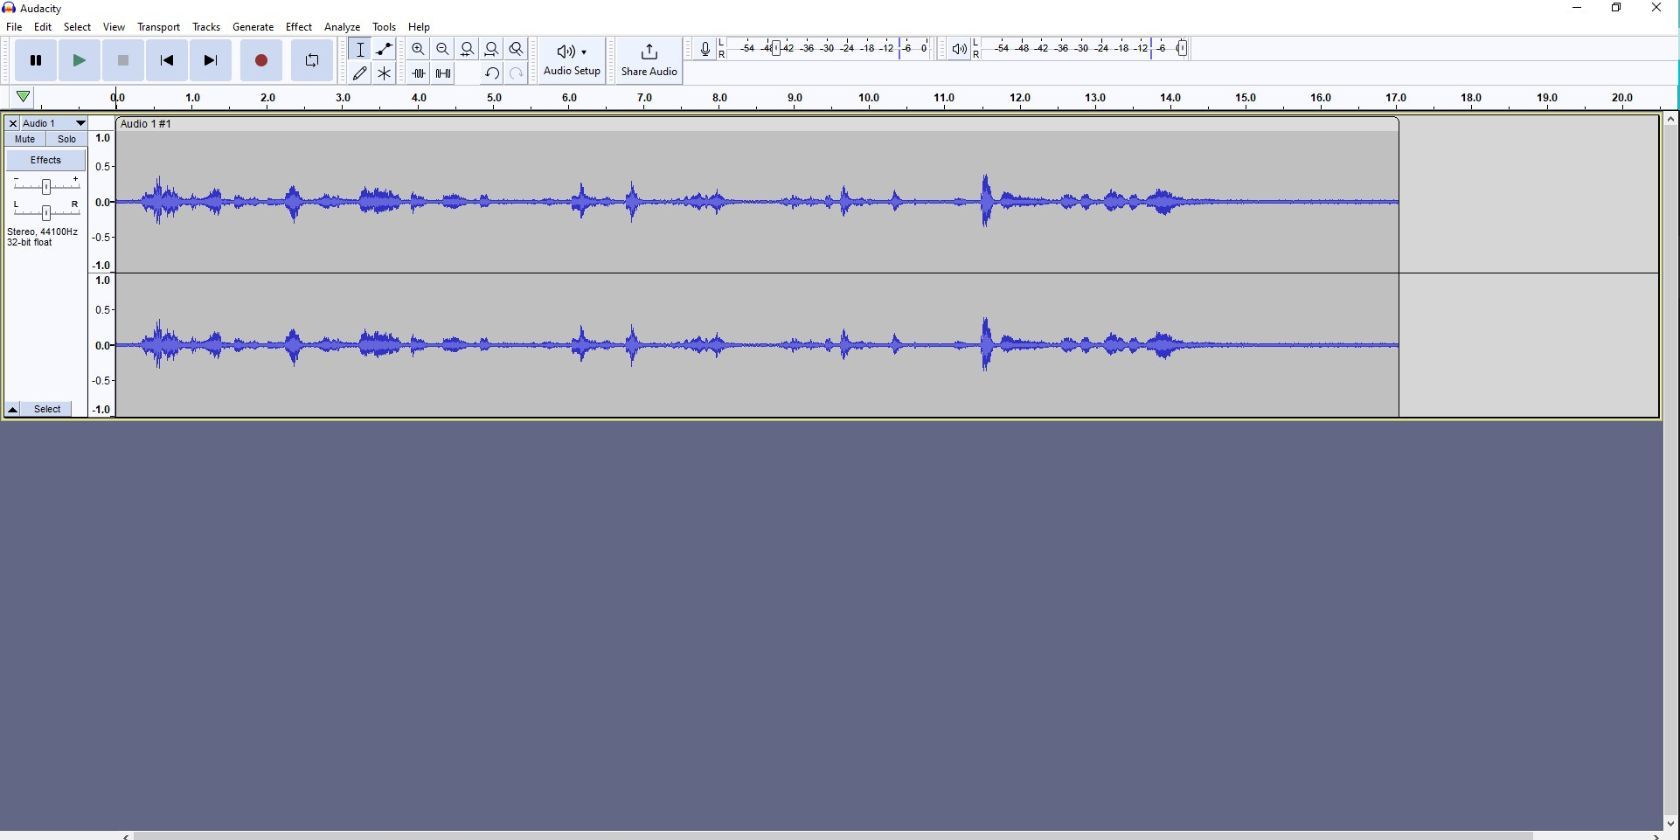
Task: Click the Select button under the track panel
Action: (48, 410)
